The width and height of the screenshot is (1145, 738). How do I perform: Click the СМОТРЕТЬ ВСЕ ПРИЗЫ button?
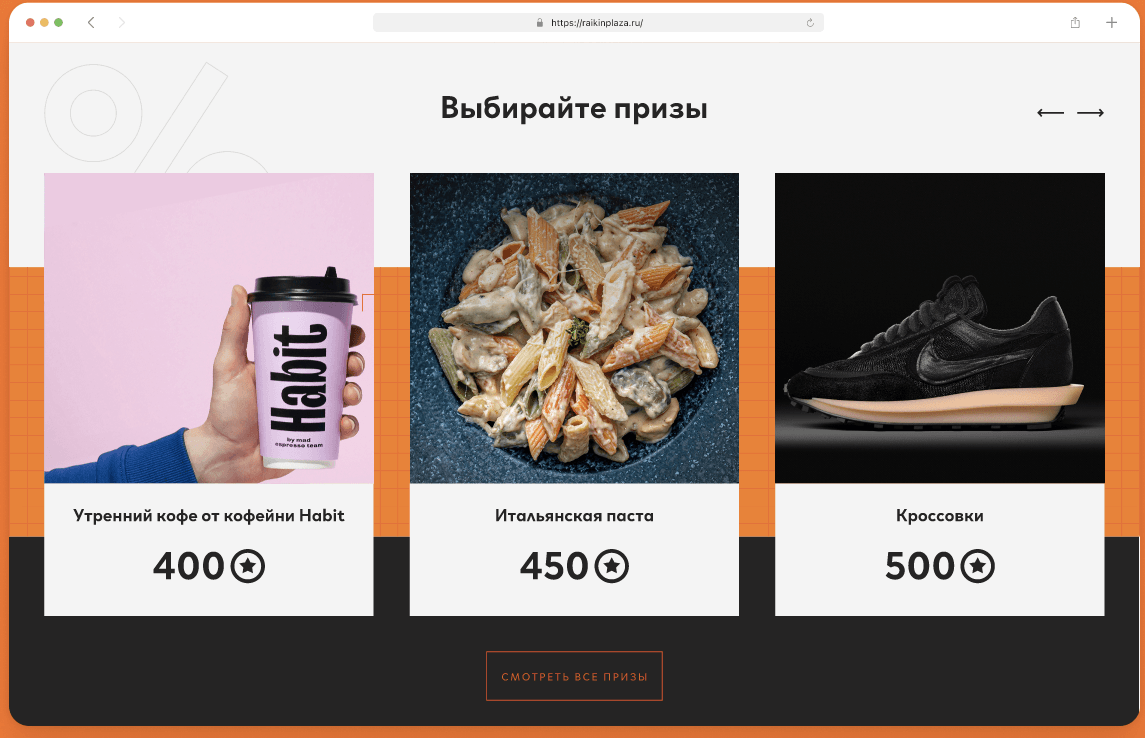574,676
